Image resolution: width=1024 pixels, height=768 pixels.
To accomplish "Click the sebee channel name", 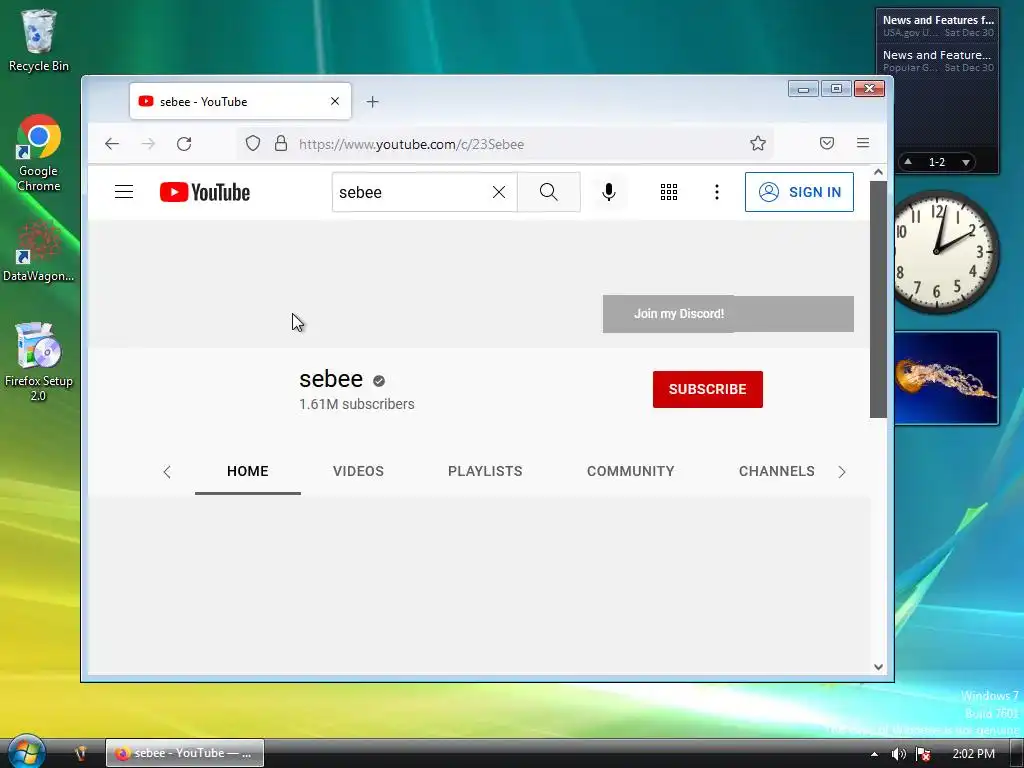I will (330, 379).
